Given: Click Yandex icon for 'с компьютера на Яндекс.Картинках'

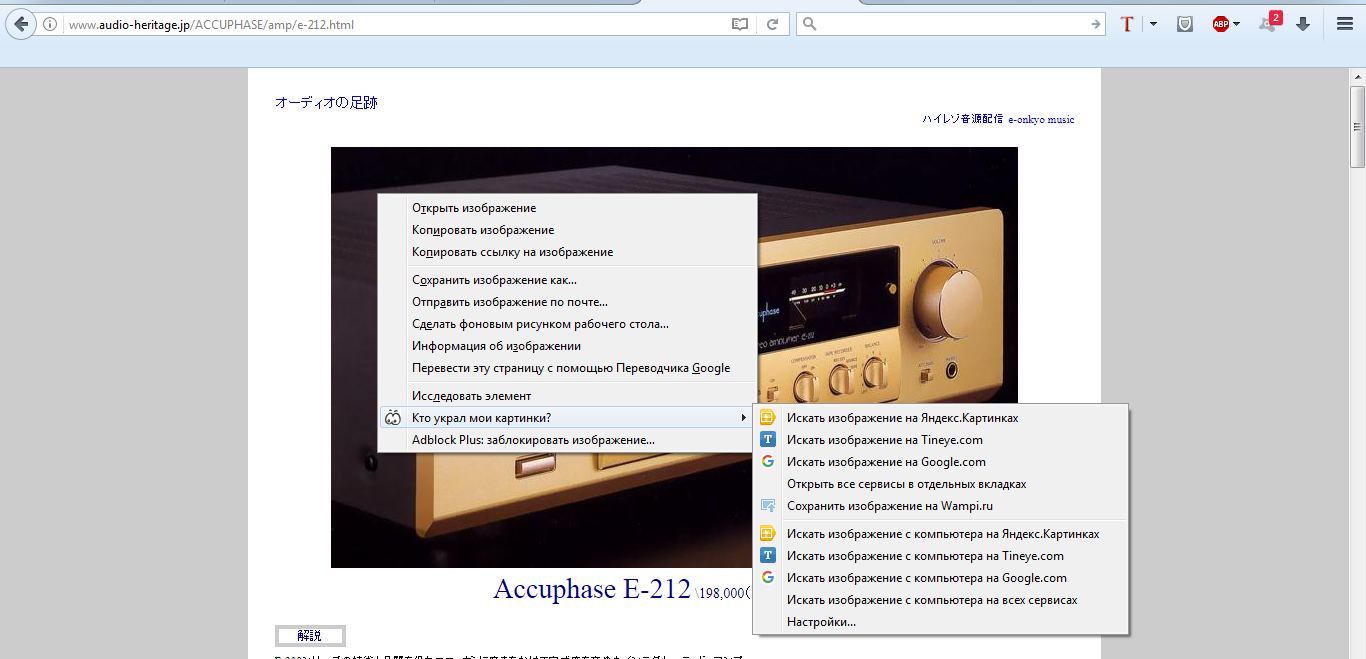Looking at the screenshot, I should coord(768,534).
